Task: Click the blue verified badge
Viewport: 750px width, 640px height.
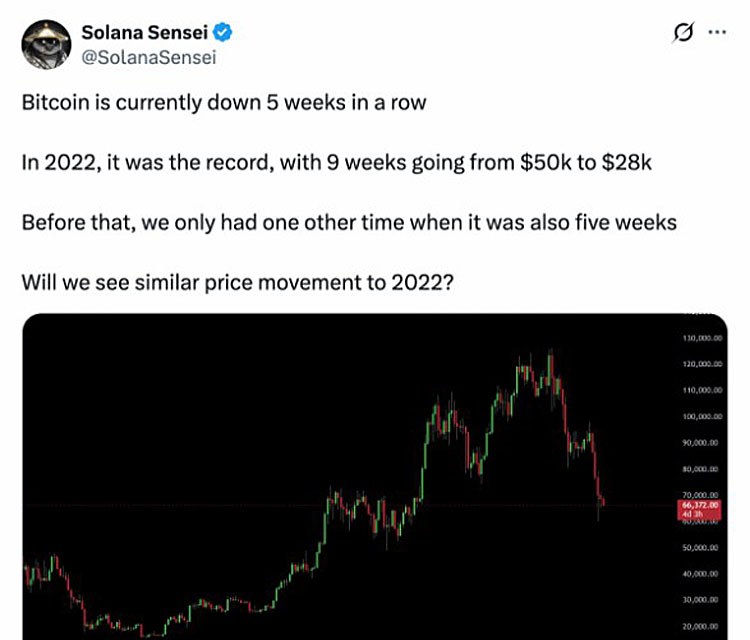Action: click(222, 33)
